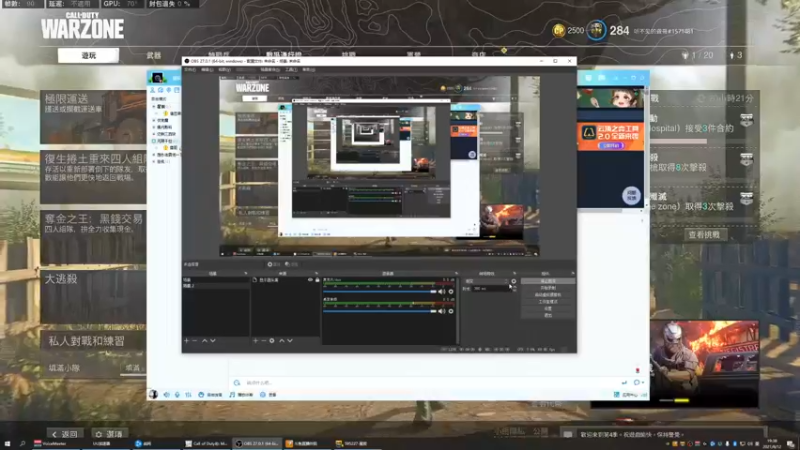
Task: Remove selected scene with minus icon in Scenes dock
Action: tap(195, 340)
